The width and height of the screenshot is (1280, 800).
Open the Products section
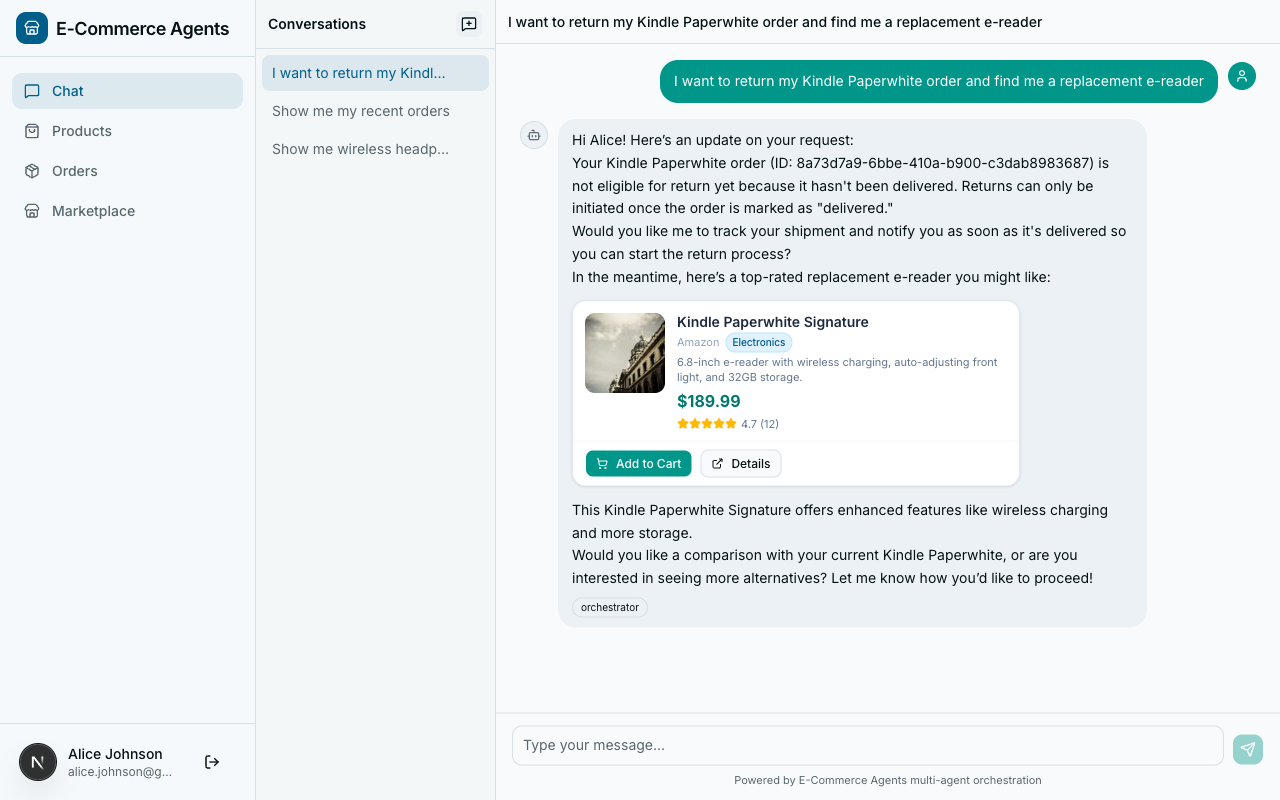coord(81,131)
